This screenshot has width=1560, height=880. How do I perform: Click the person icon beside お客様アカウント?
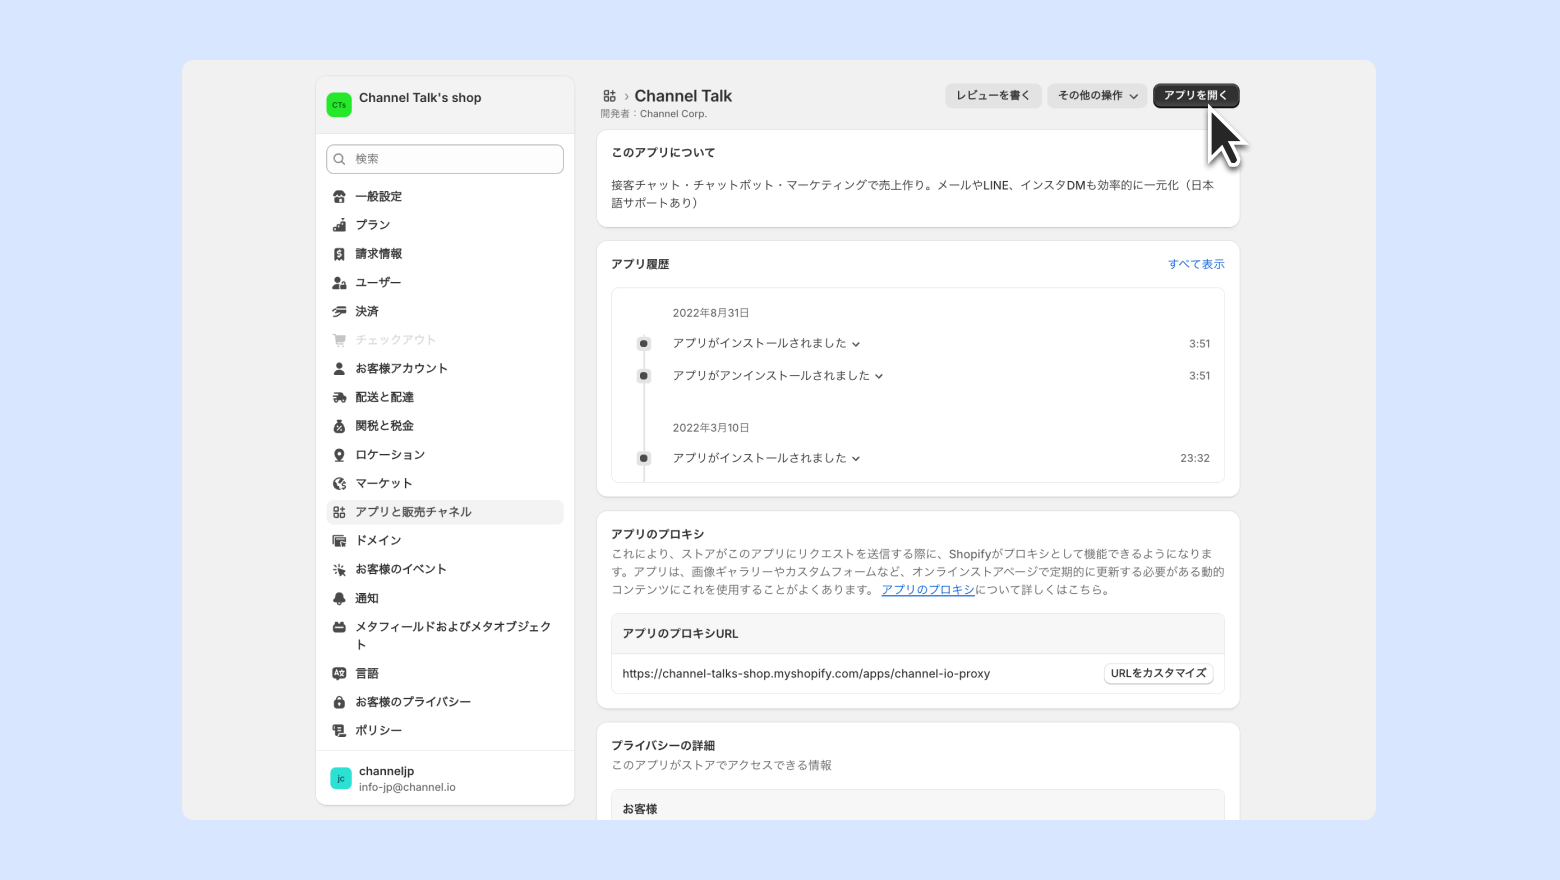(339, 369)
